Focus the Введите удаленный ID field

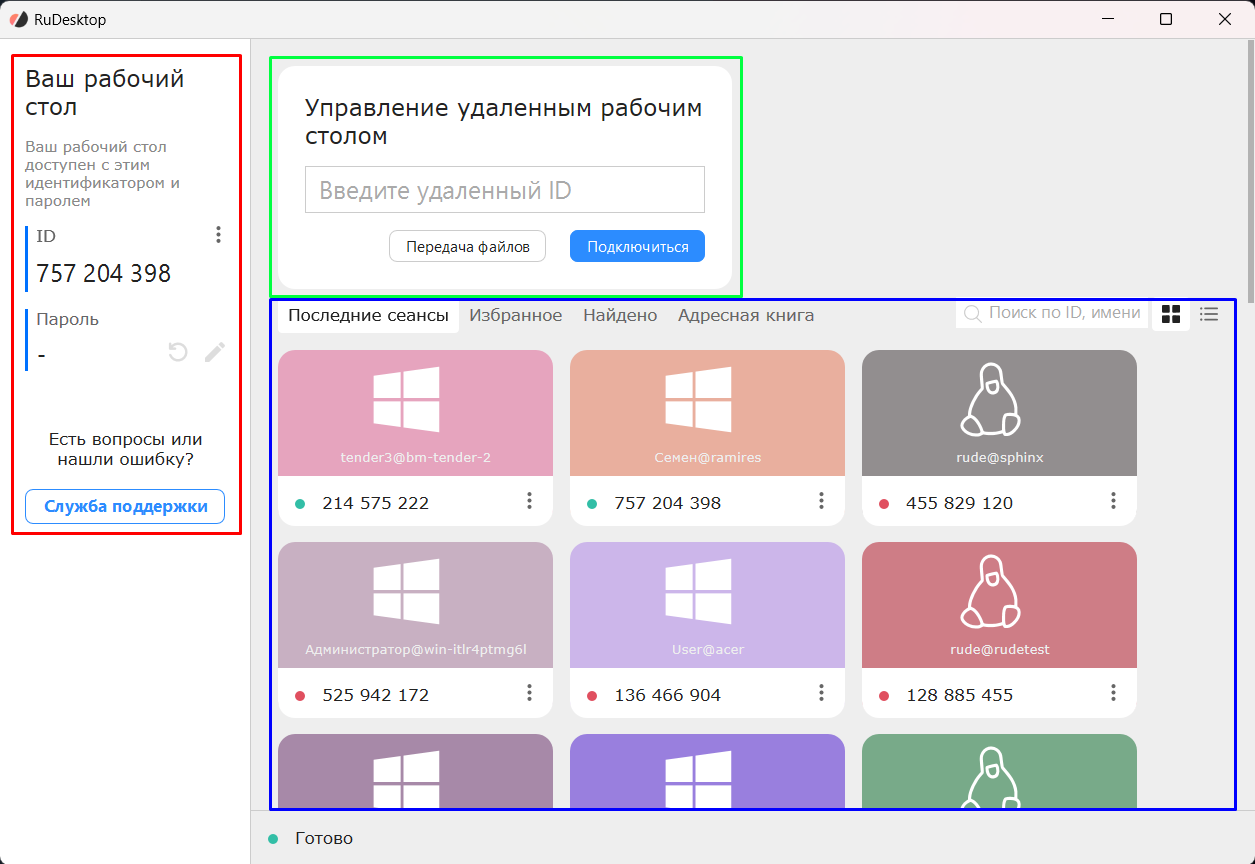point(505,190)
